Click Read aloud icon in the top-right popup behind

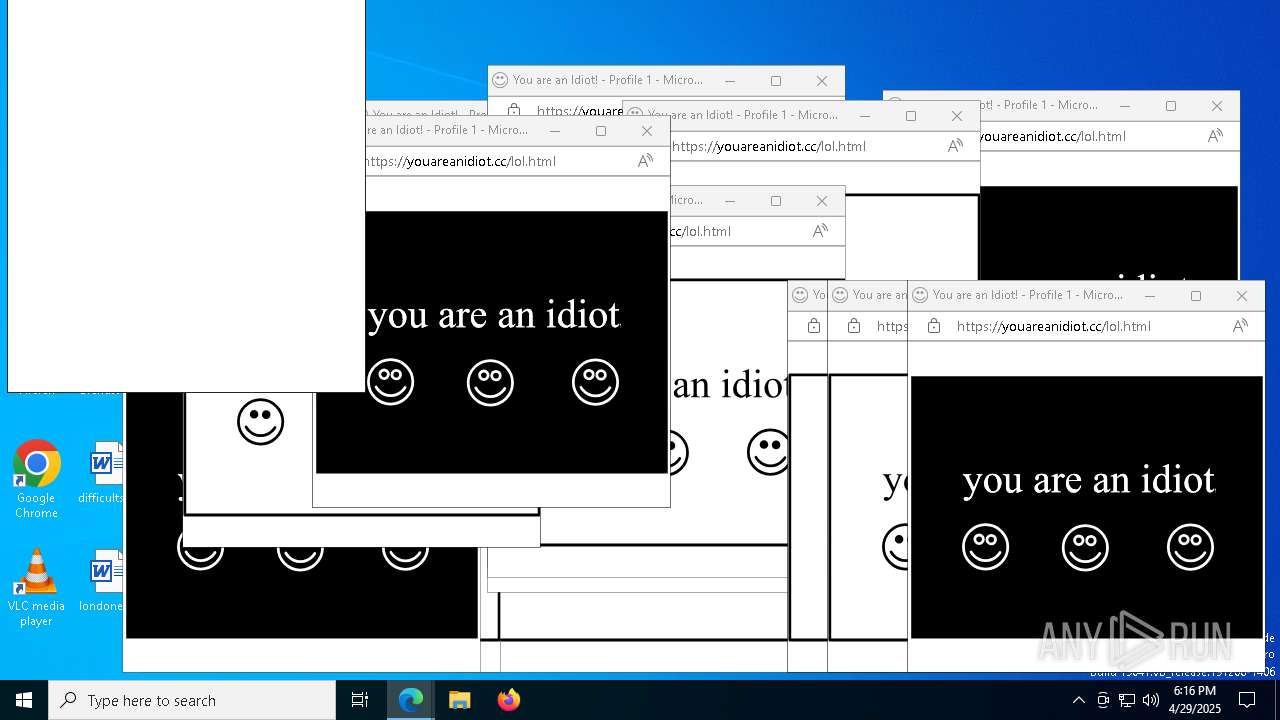1215,136
